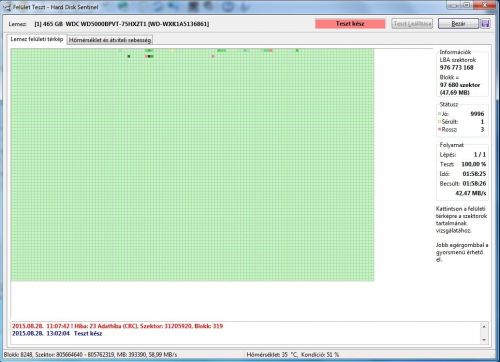
Task: Close the Felület Teszt window
Action: pyautogui.click(x=486, y=5)
